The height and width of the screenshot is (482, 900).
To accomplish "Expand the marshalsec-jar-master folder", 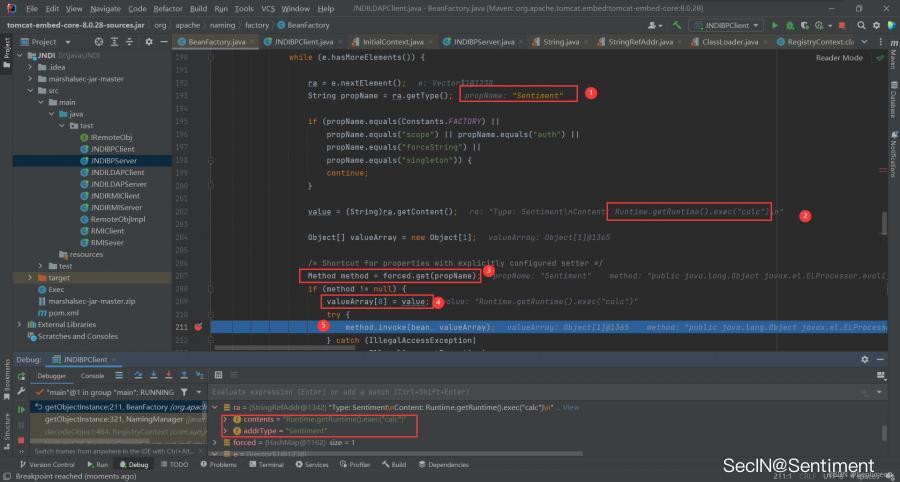I will [x=31, y=78].
